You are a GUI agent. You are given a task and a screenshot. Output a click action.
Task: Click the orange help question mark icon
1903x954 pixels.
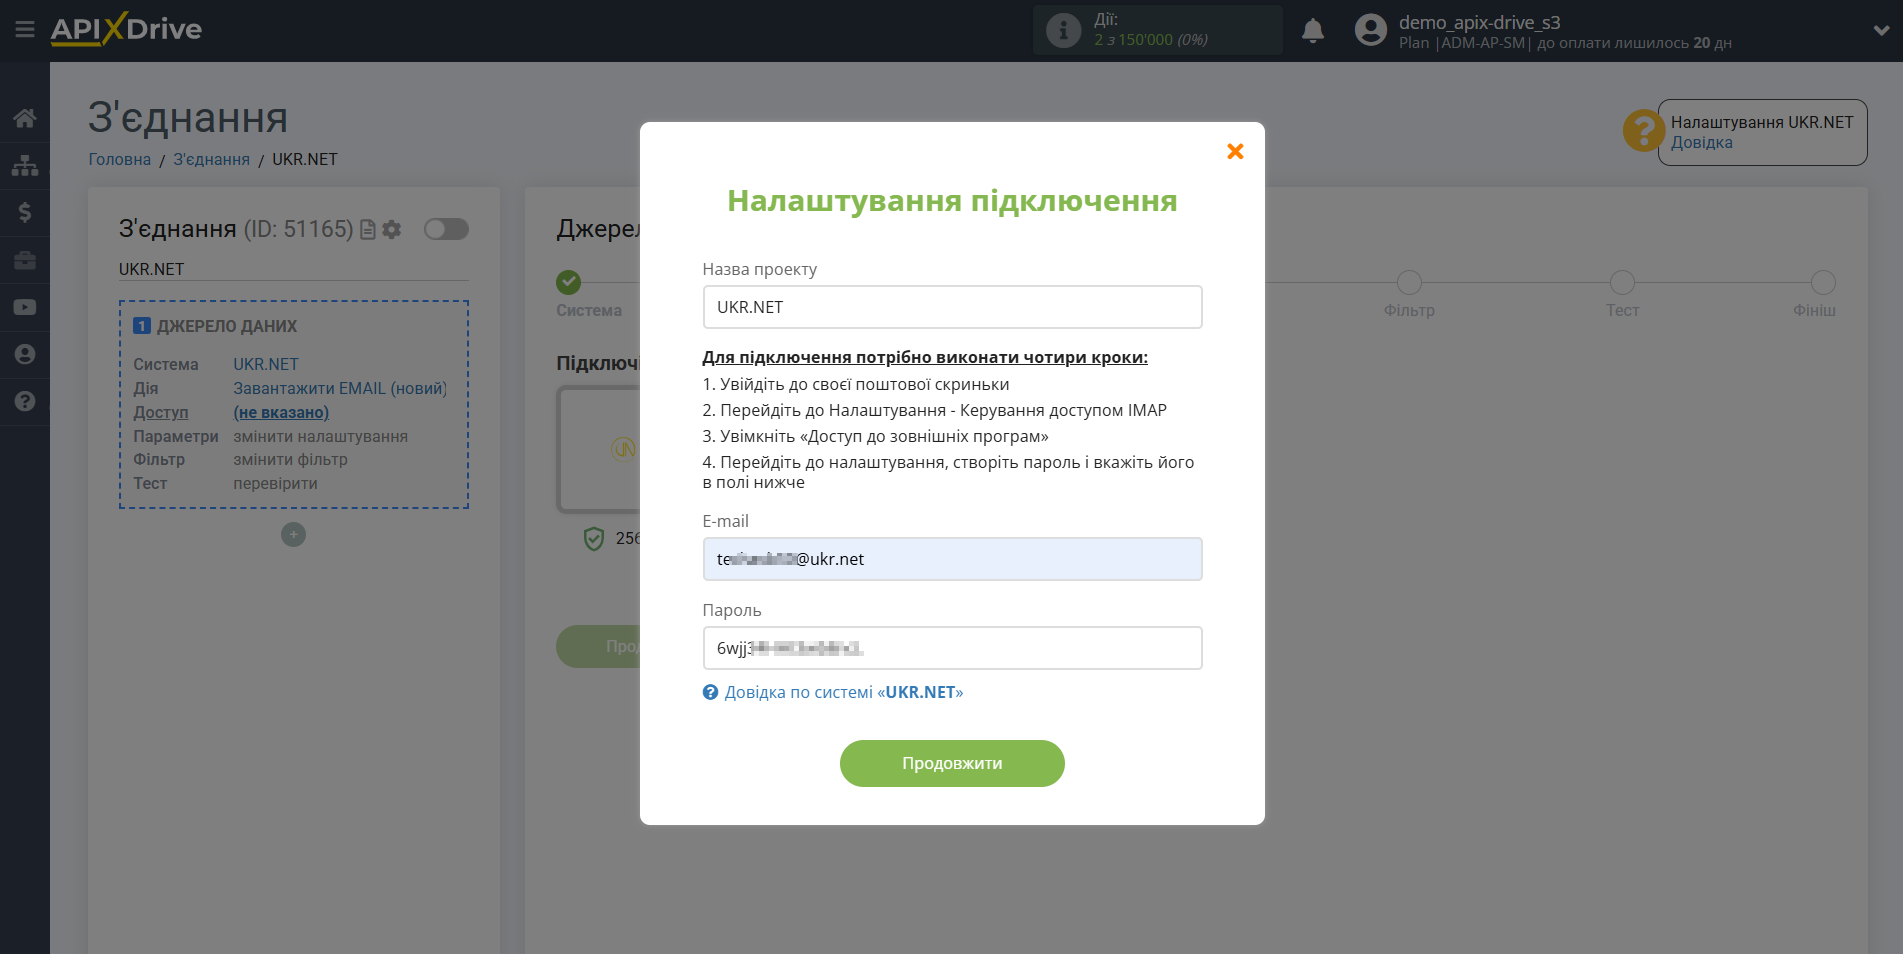1643,130
